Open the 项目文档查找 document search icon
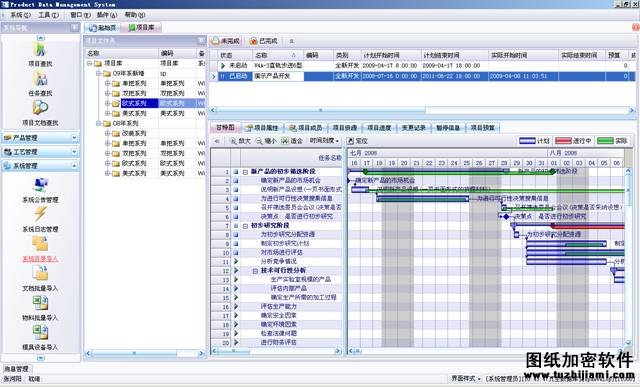640x387 pixels. point(40,108)
